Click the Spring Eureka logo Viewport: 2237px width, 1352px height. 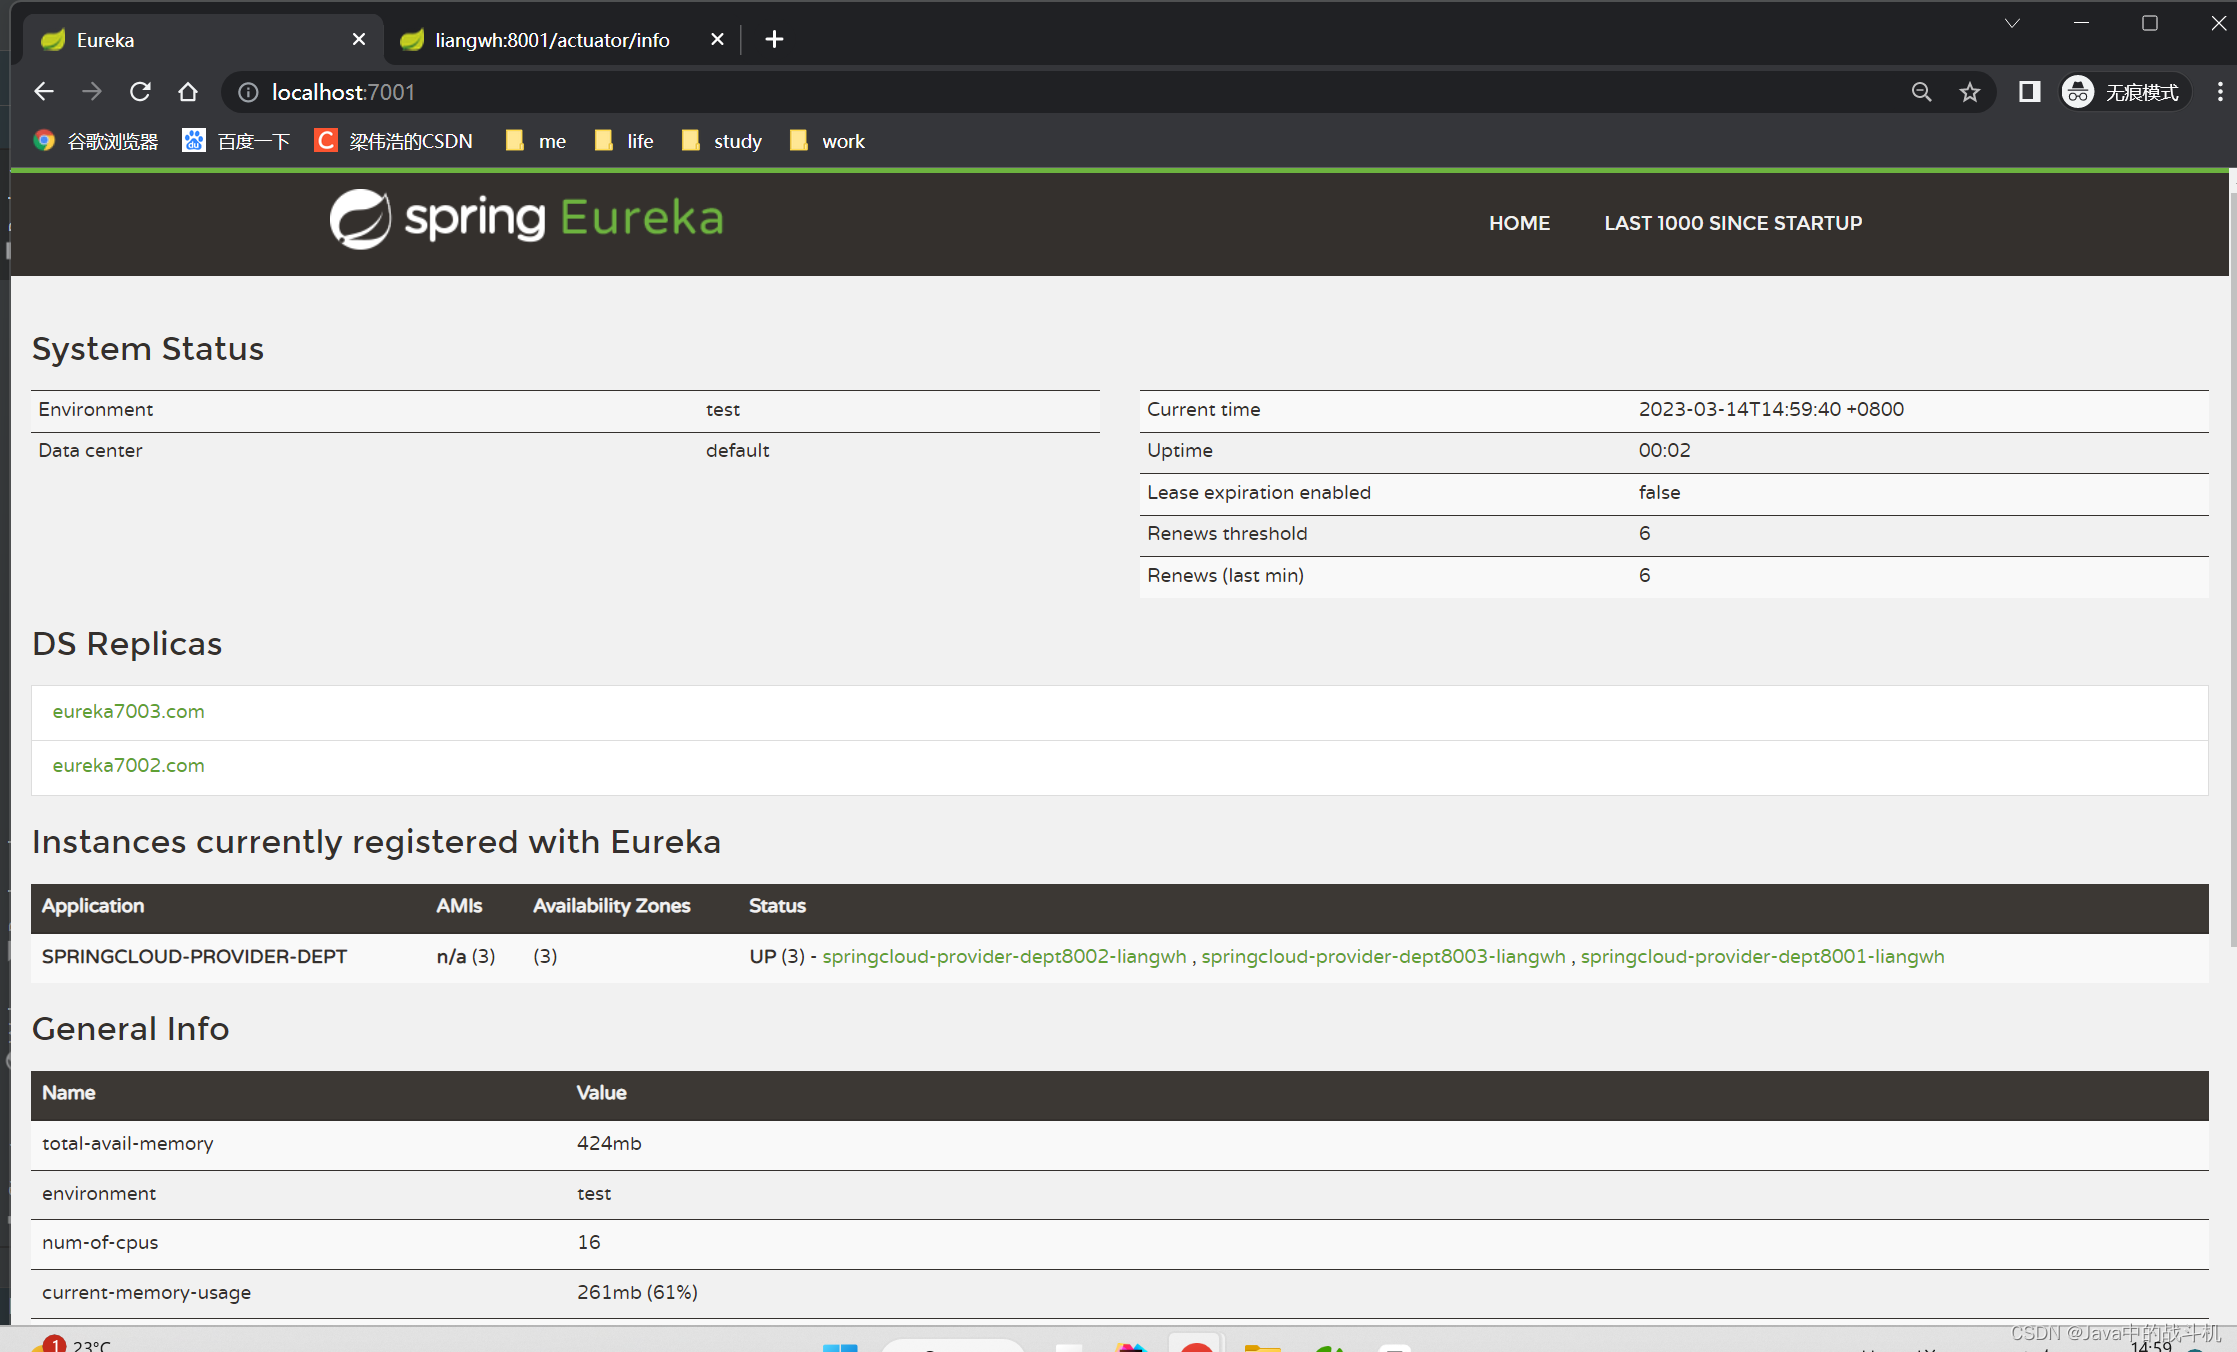pos(526,219)
